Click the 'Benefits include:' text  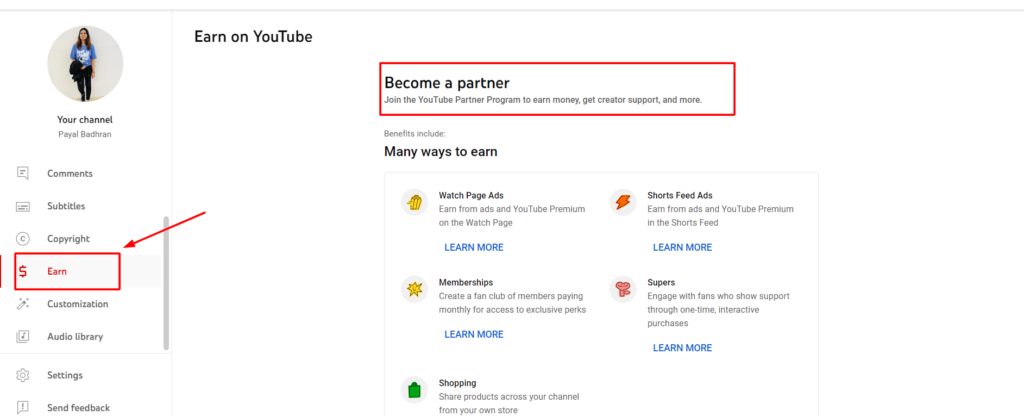pyautogui.click(x=415, y=134)
